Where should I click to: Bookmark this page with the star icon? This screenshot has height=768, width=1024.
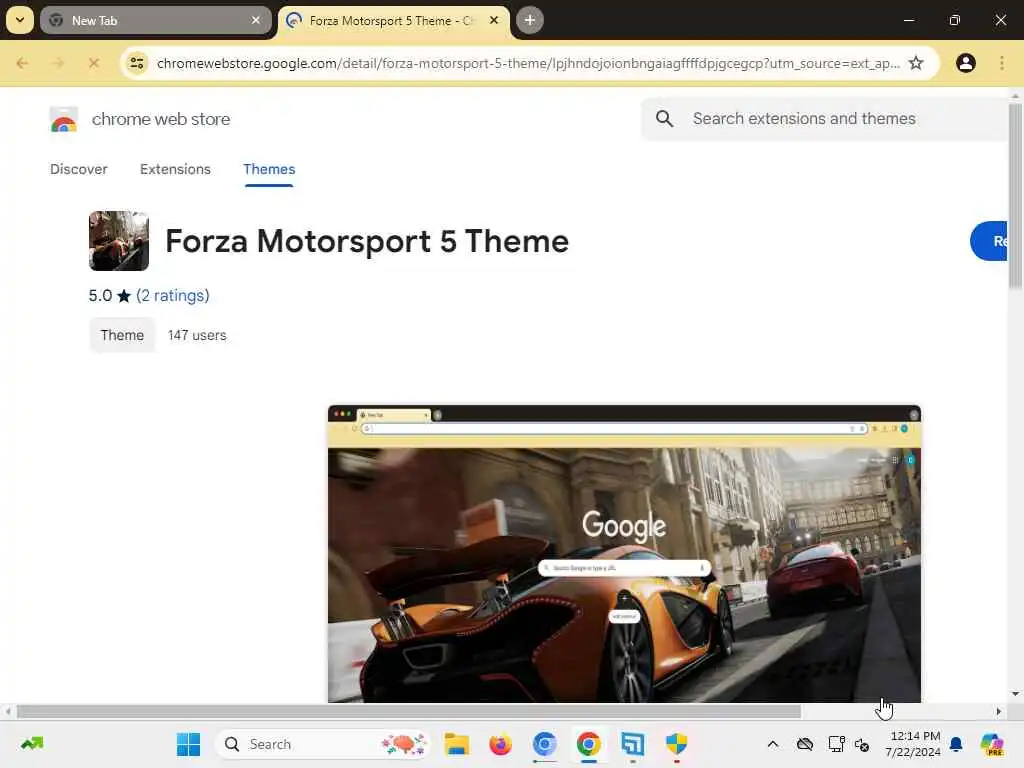point(916,63)
